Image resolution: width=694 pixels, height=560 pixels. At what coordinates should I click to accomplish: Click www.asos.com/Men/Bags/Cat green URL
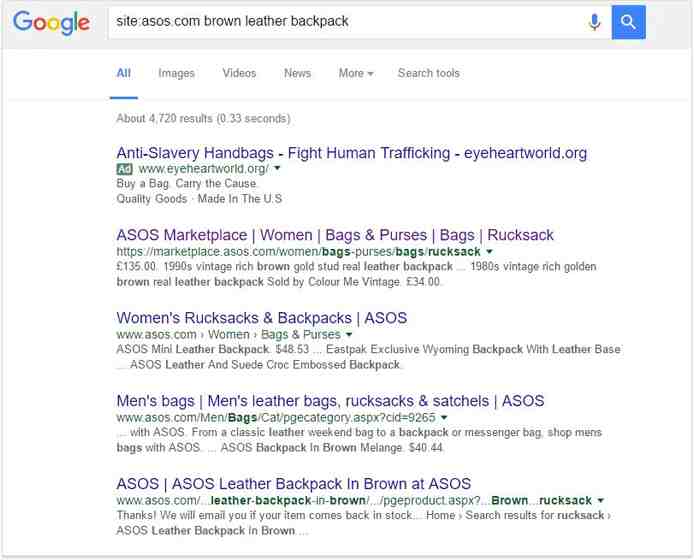276,417
